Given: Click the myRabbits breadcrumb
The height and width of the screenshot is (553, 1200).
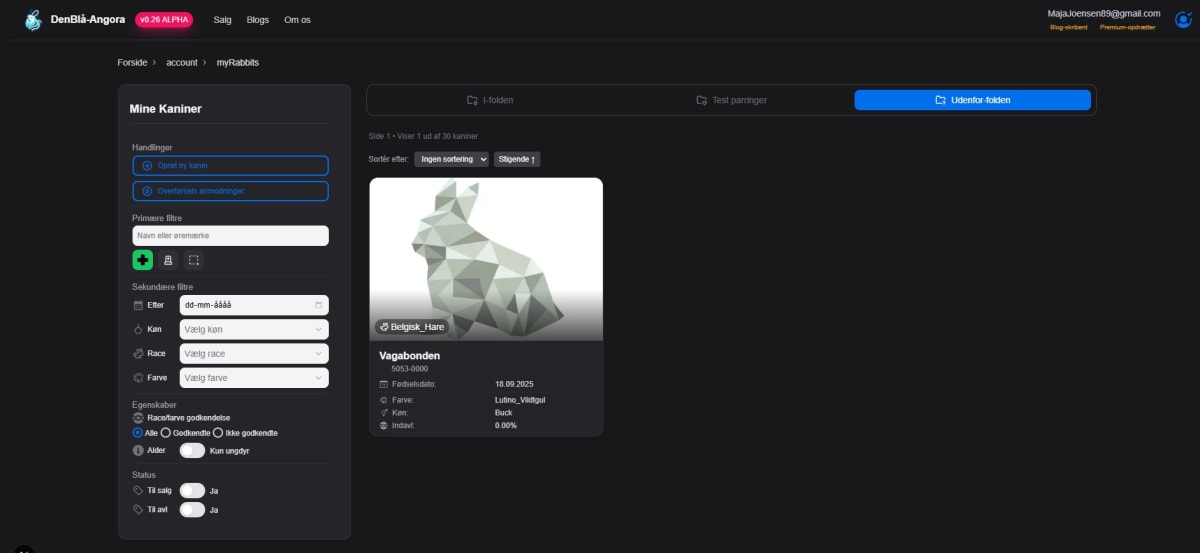Looking at the screenshot, I should point(238,63).
